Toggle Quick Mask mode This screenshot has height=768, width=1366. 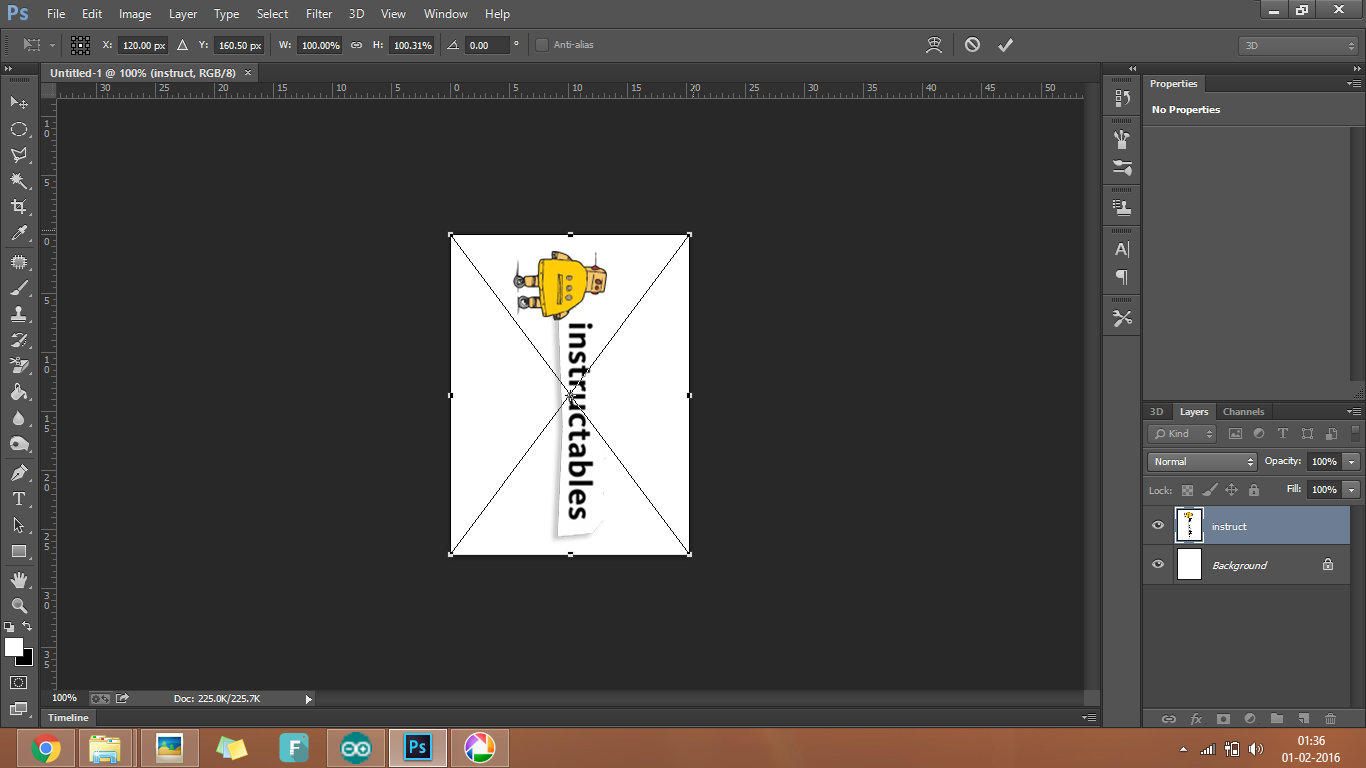[19, 682]
